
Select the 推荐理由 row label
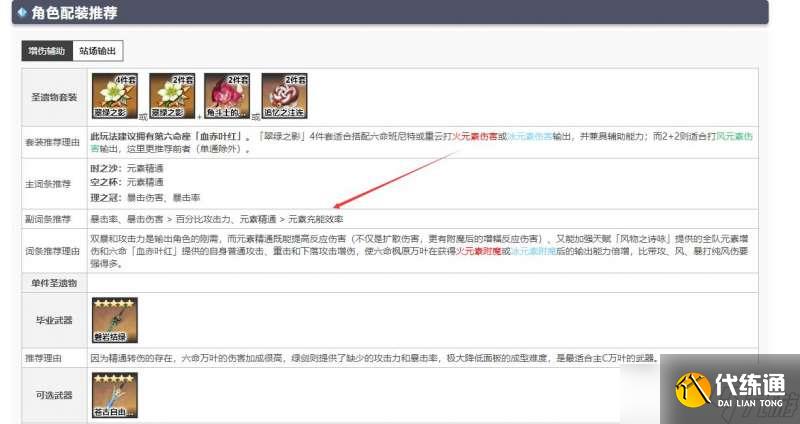[43, 358]
